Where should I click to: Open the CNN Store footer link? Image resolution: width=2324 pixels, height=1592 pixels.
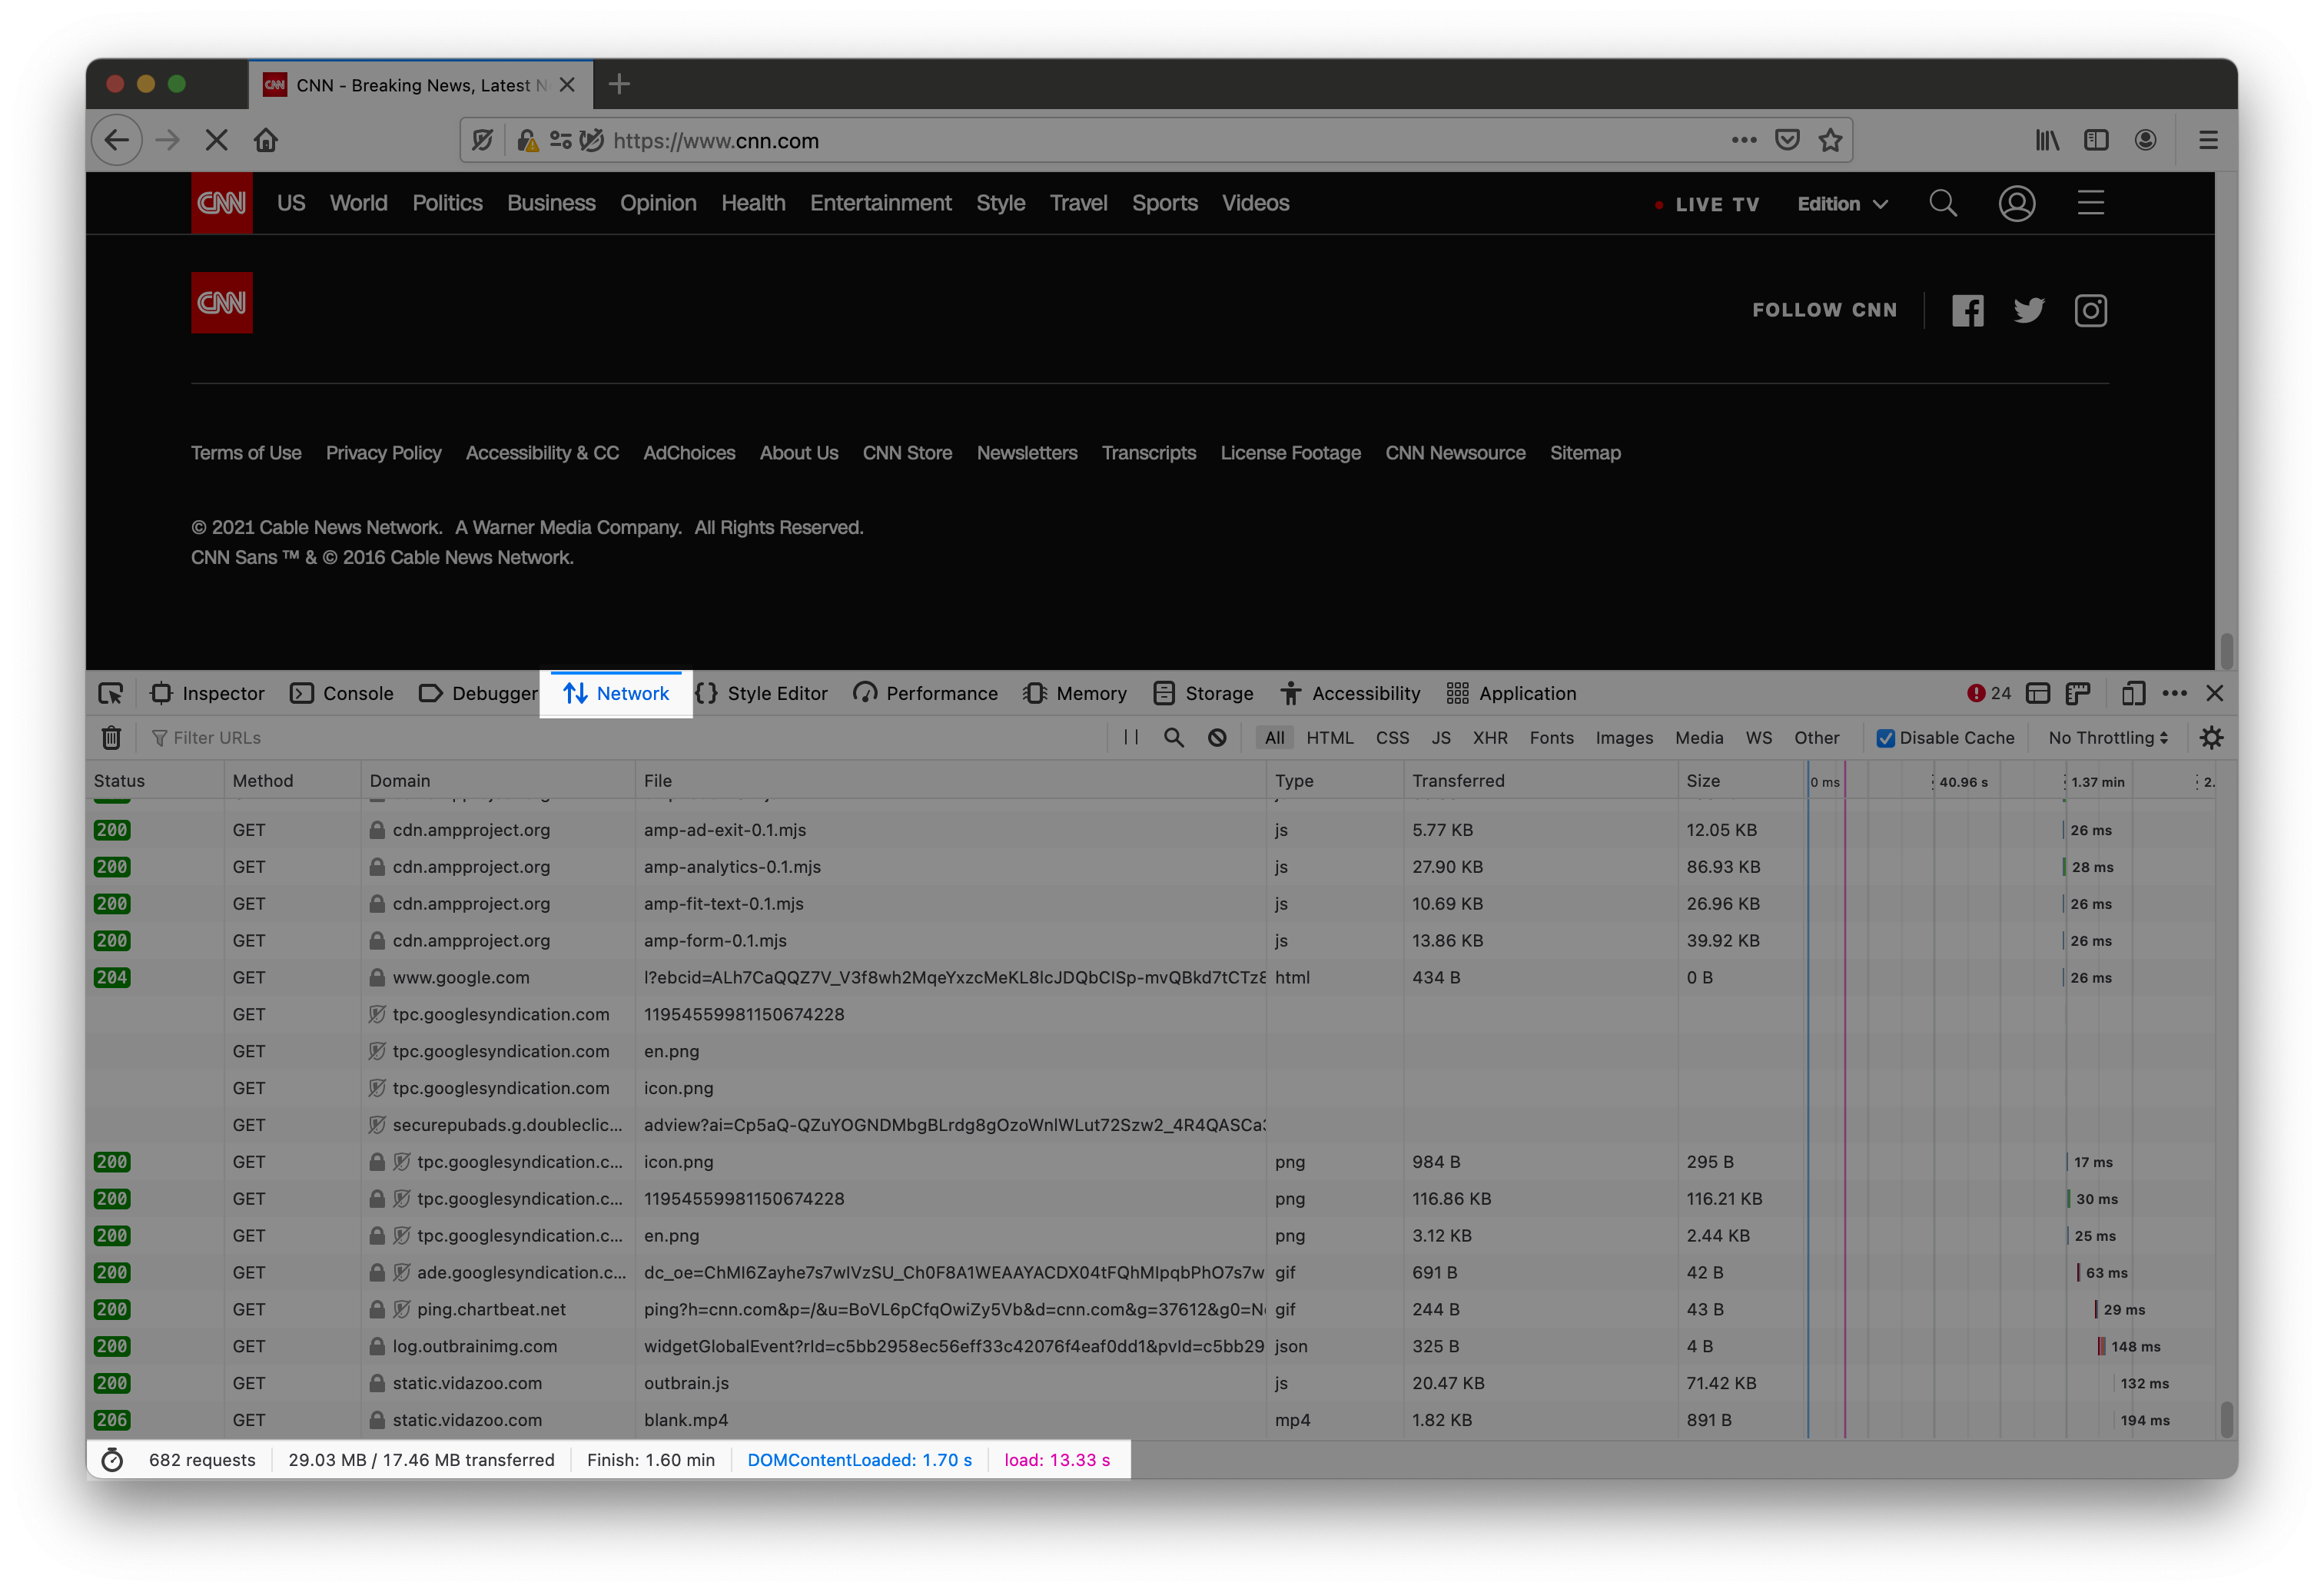tap(907, 453)
